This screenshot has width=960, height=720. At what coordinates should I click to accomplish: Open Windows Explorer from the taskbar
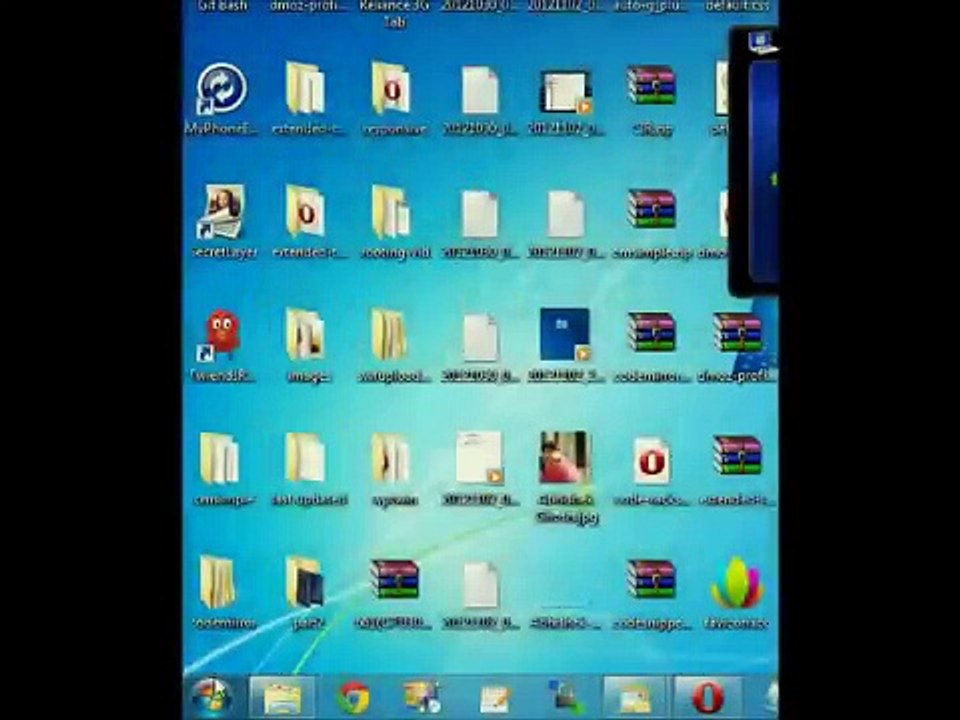(283, 698)
